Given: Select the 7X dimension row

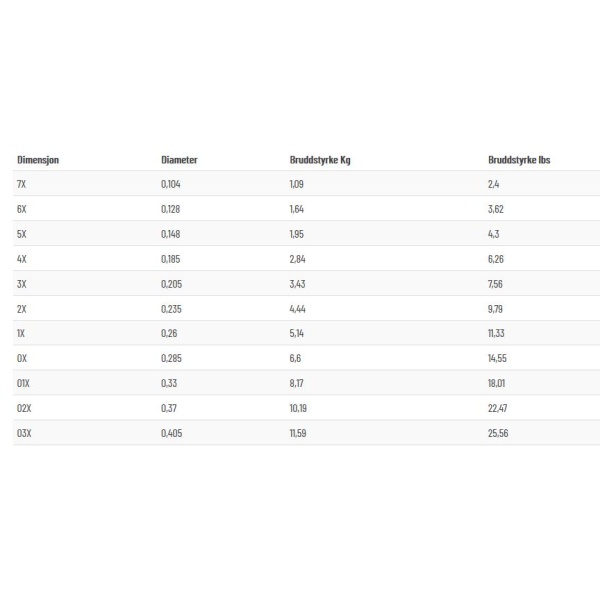Looking at the screenshot, I should pyautogui.click(x=307, y=184).
